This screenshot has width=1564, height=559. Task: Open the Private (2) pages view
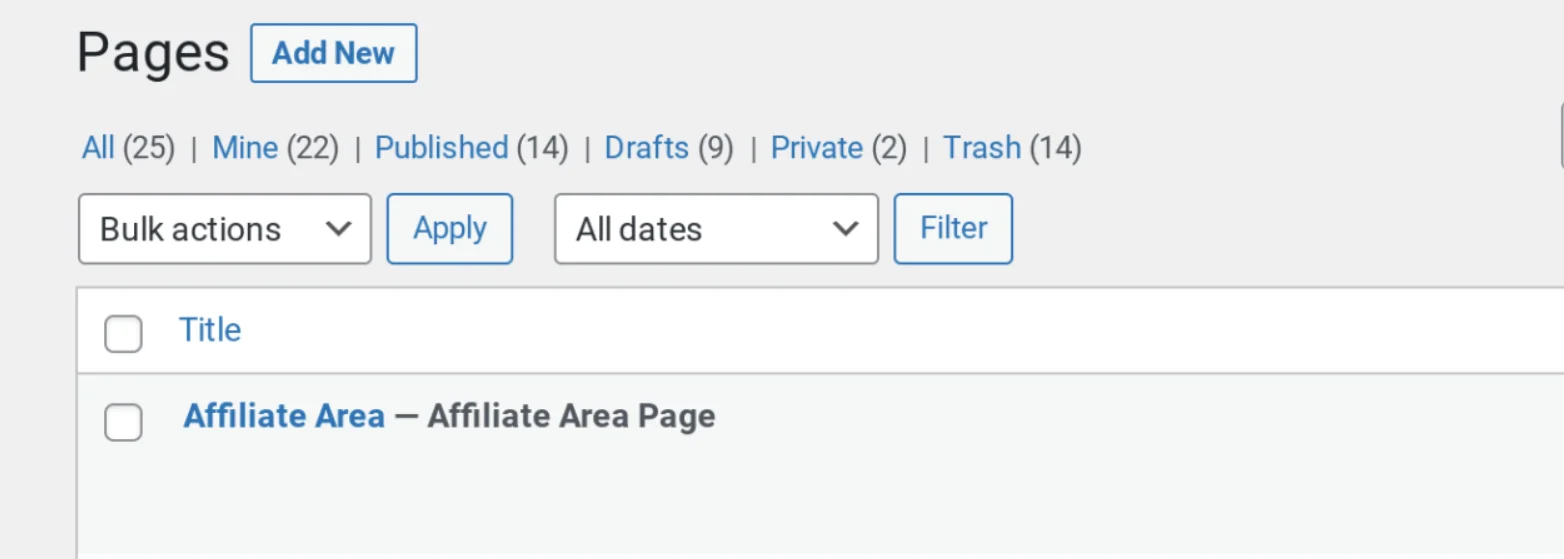(x=838, y=148)
